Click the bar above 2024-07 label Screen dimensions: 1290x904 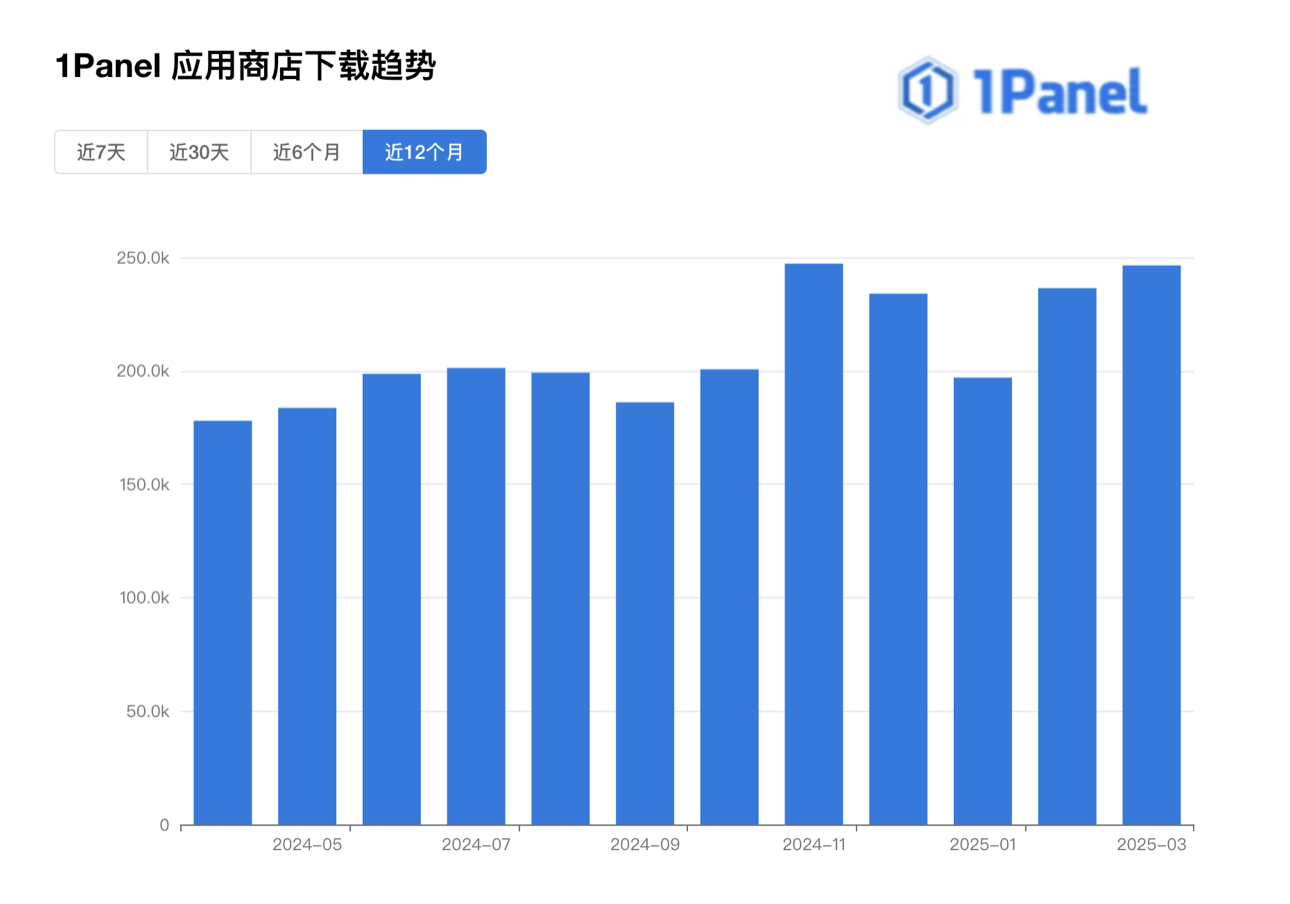pyautogui.click(x=476, y=596)
